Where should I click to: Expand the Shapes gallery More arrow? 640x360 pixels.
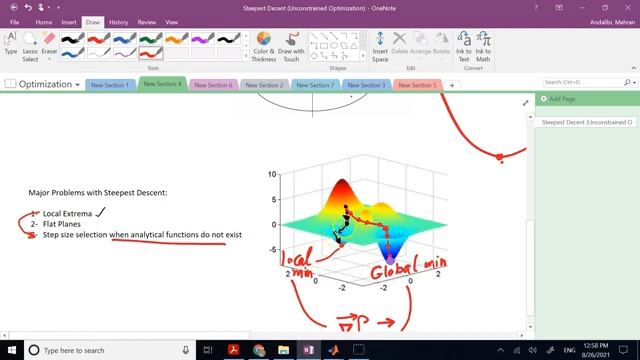coord(363,56)
